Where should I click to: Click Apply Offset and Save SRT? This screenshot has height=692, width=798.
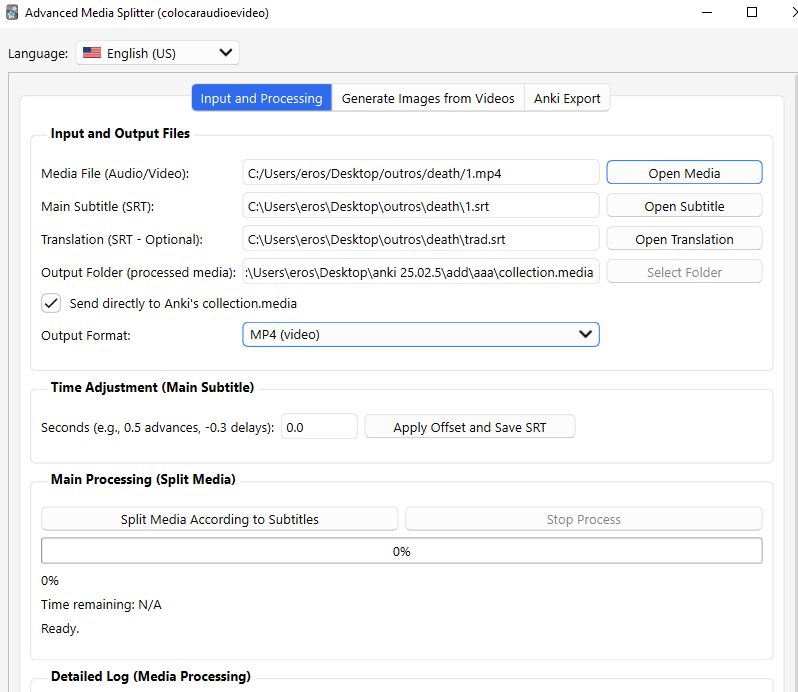[469, 427]
